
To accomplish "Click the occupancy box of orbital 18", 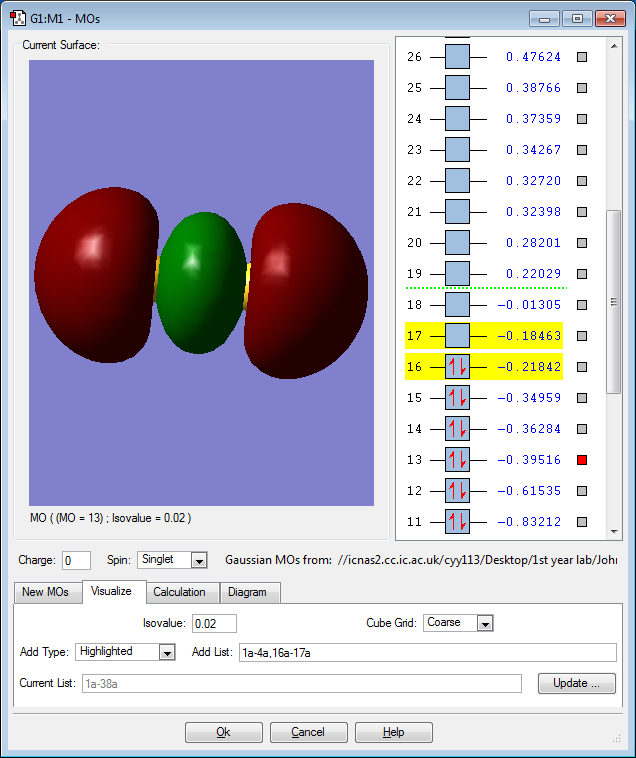I will 457,305.
